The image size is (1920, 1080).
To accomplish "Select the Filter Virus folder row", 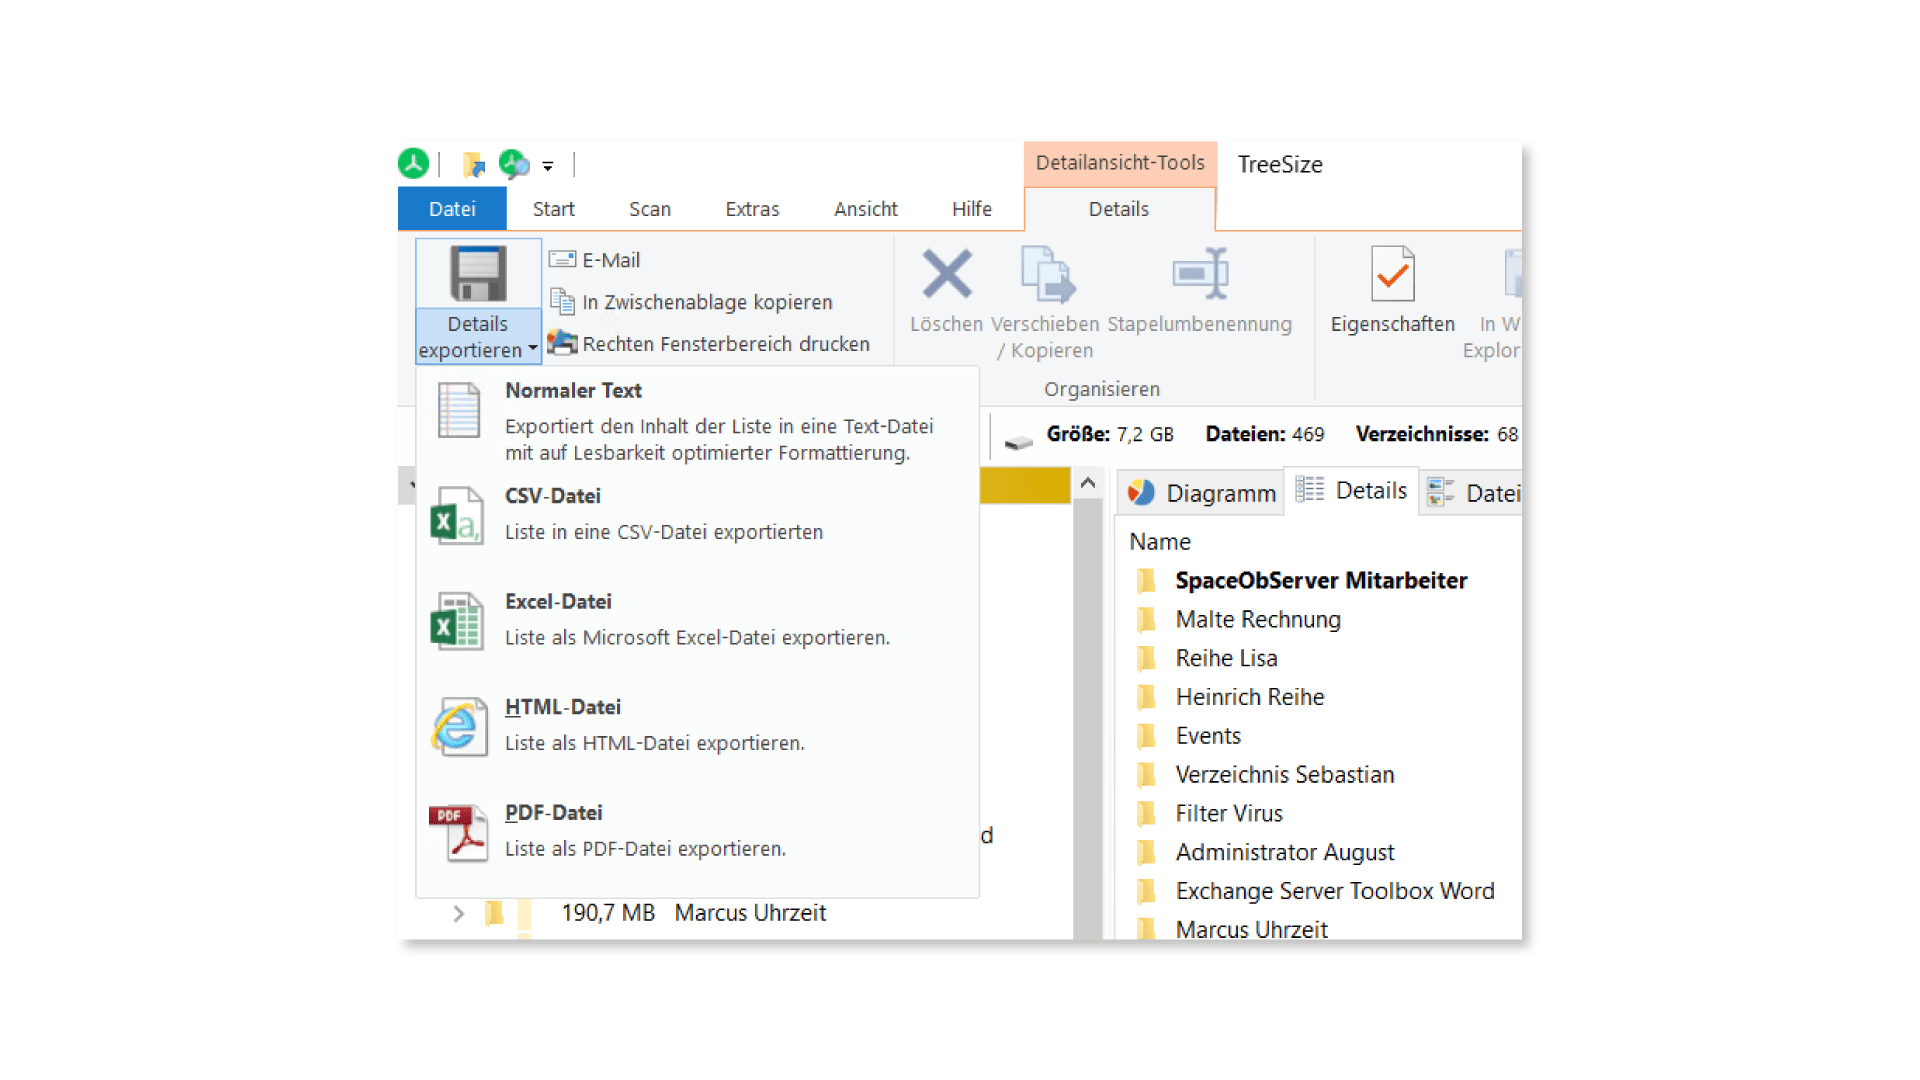I will pos(1228,814).
